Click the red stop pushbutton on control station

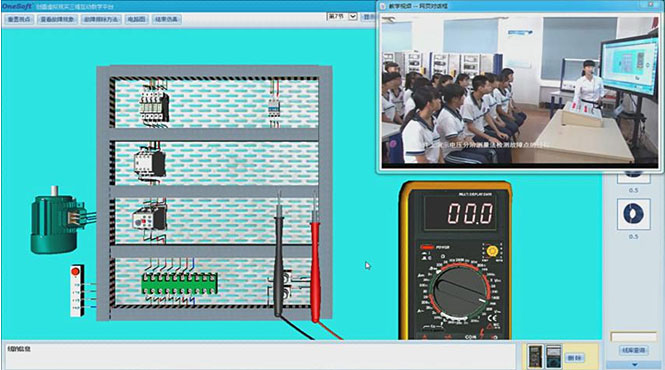coord(75,272)
